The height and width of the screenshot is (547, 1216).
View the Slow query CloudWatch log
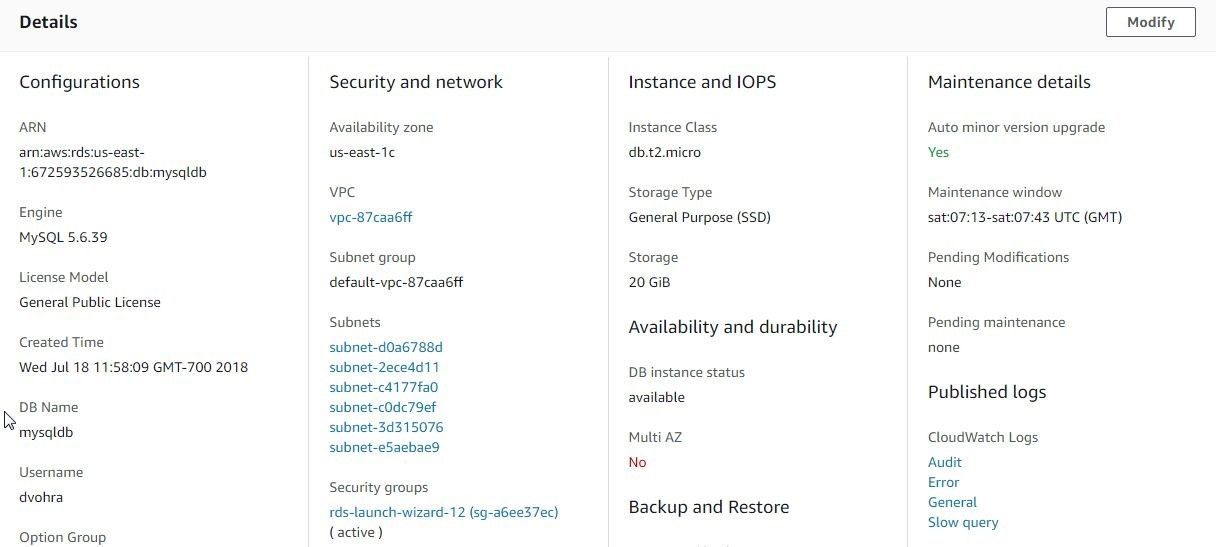tap(963, 522)
